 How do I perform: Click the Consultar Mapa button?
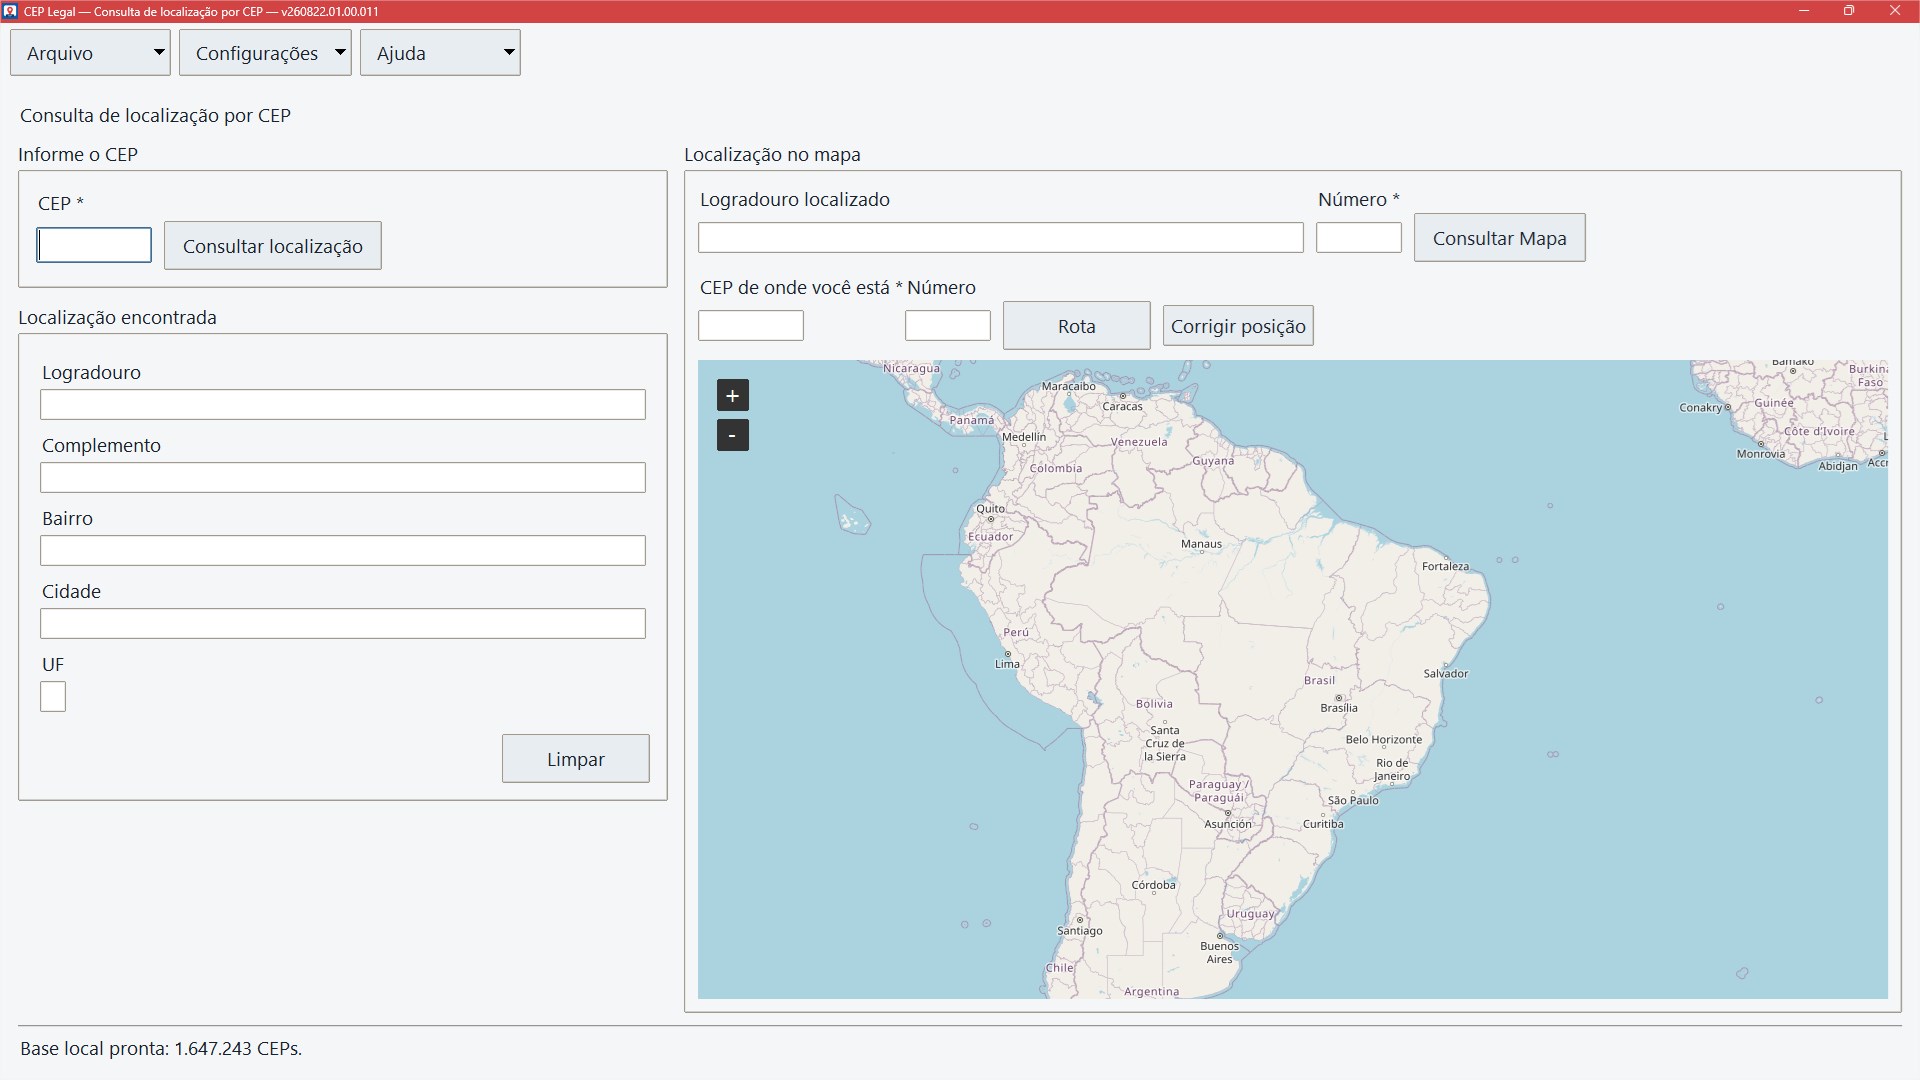point(1499,238)
